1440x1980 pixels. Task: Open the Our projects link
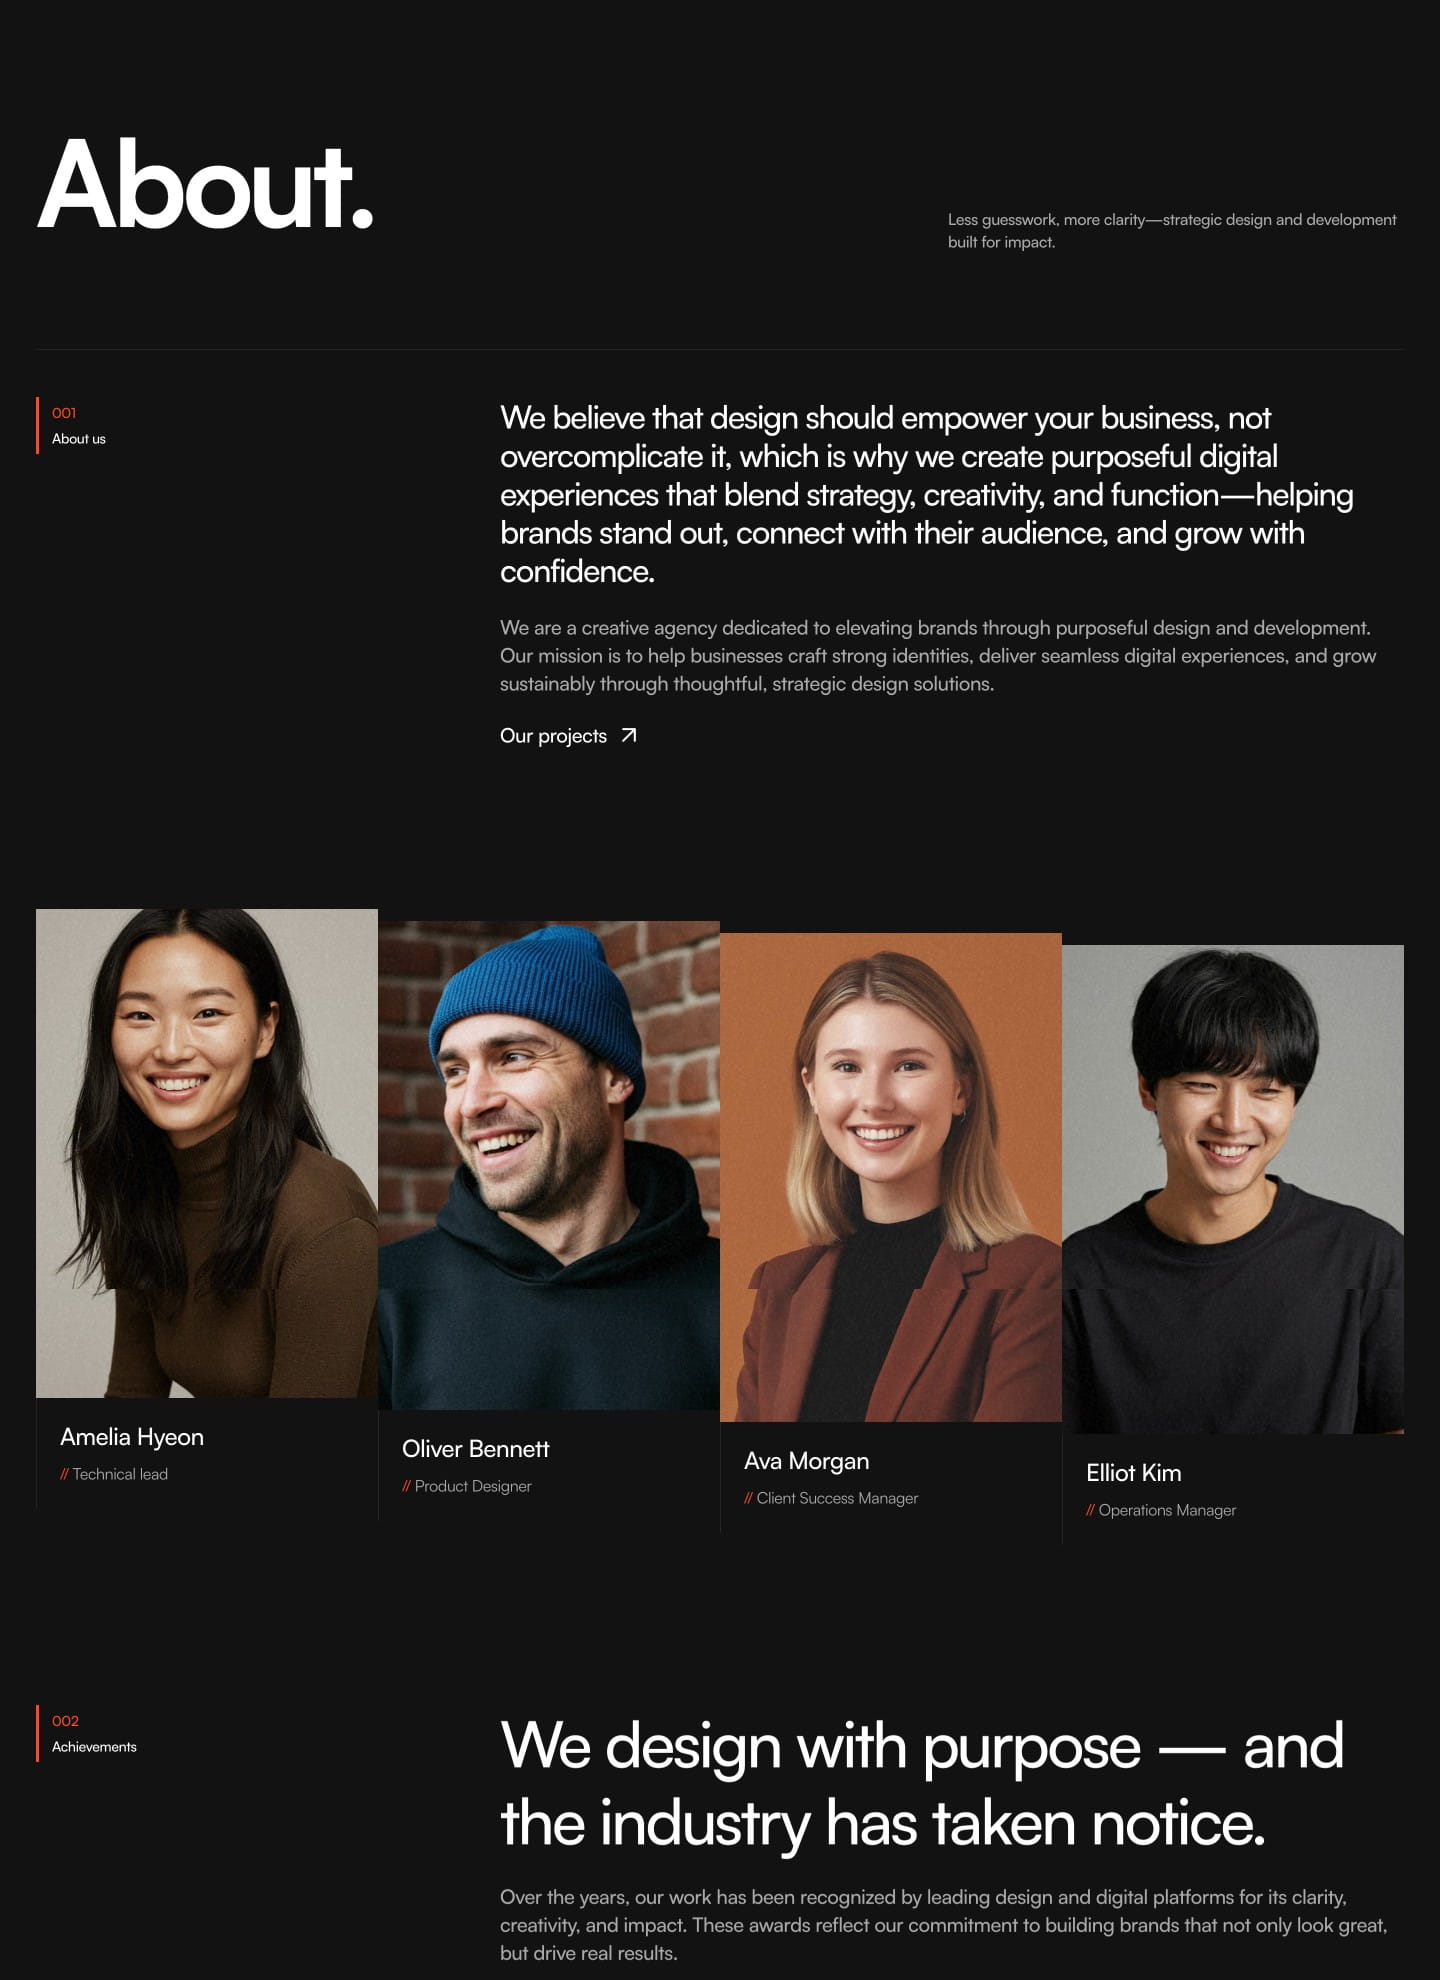pyautogui.click(x=568, y=736)
